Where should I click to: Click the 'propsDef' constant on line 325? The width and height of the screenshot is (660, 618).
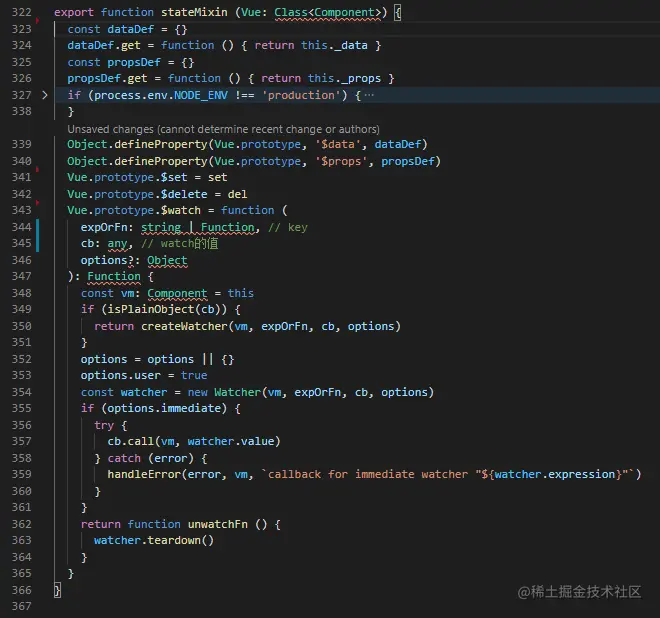[x=134, y=62]
